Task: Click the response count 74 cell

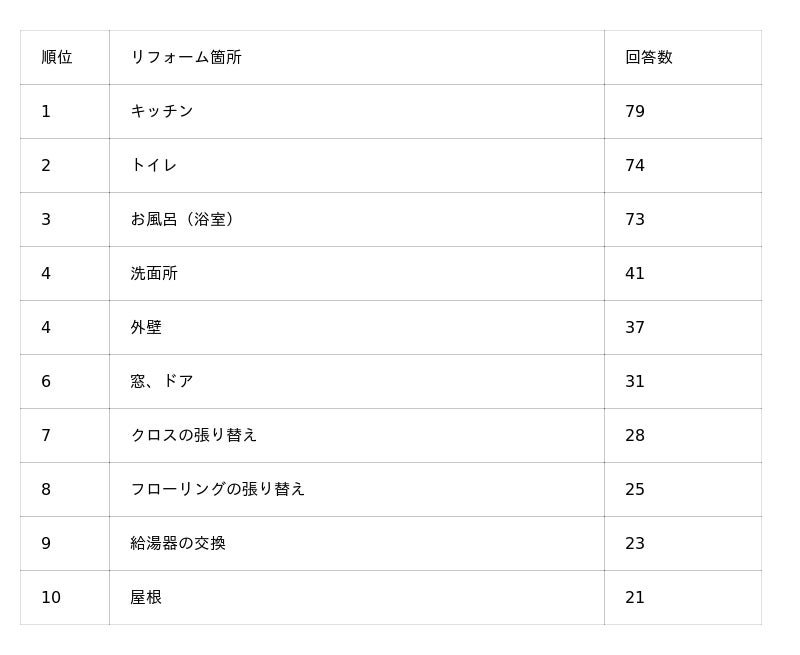Action: click(x=635, y=165)
